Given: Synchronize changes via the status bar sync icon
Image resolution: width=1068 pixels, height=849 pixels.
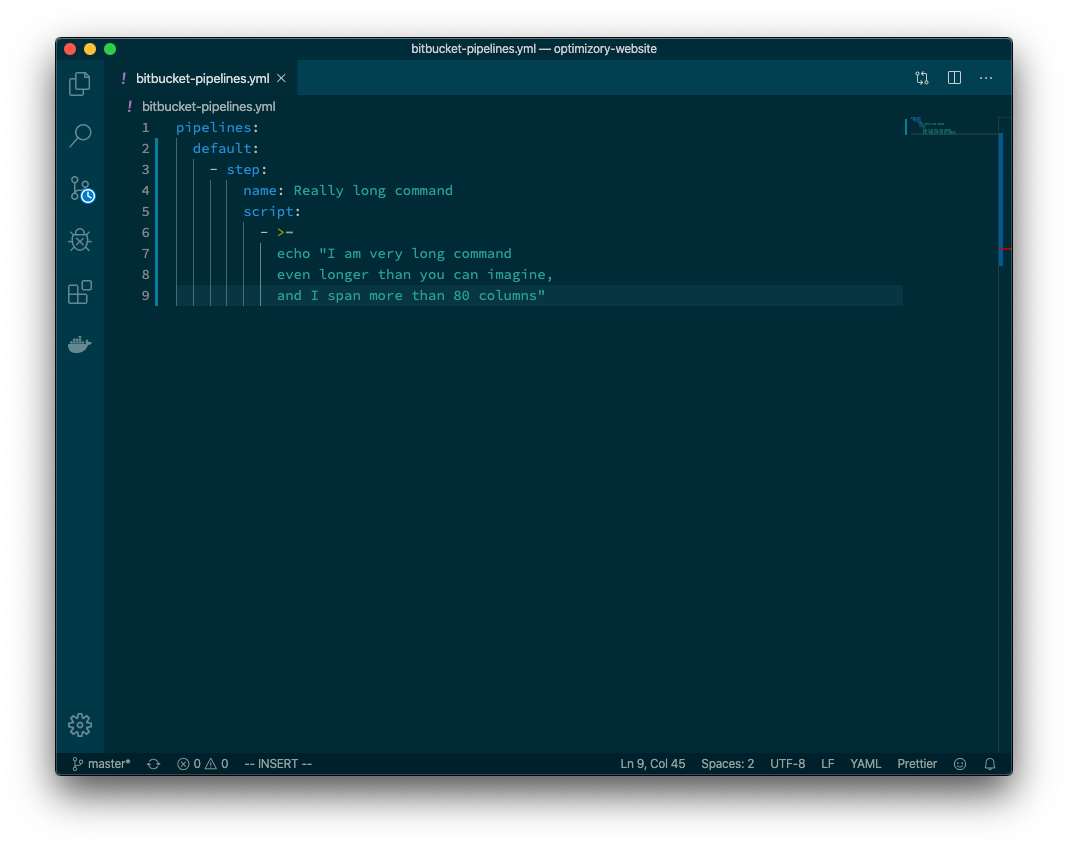Looking at the screenshot, I should tap(152, 763).
